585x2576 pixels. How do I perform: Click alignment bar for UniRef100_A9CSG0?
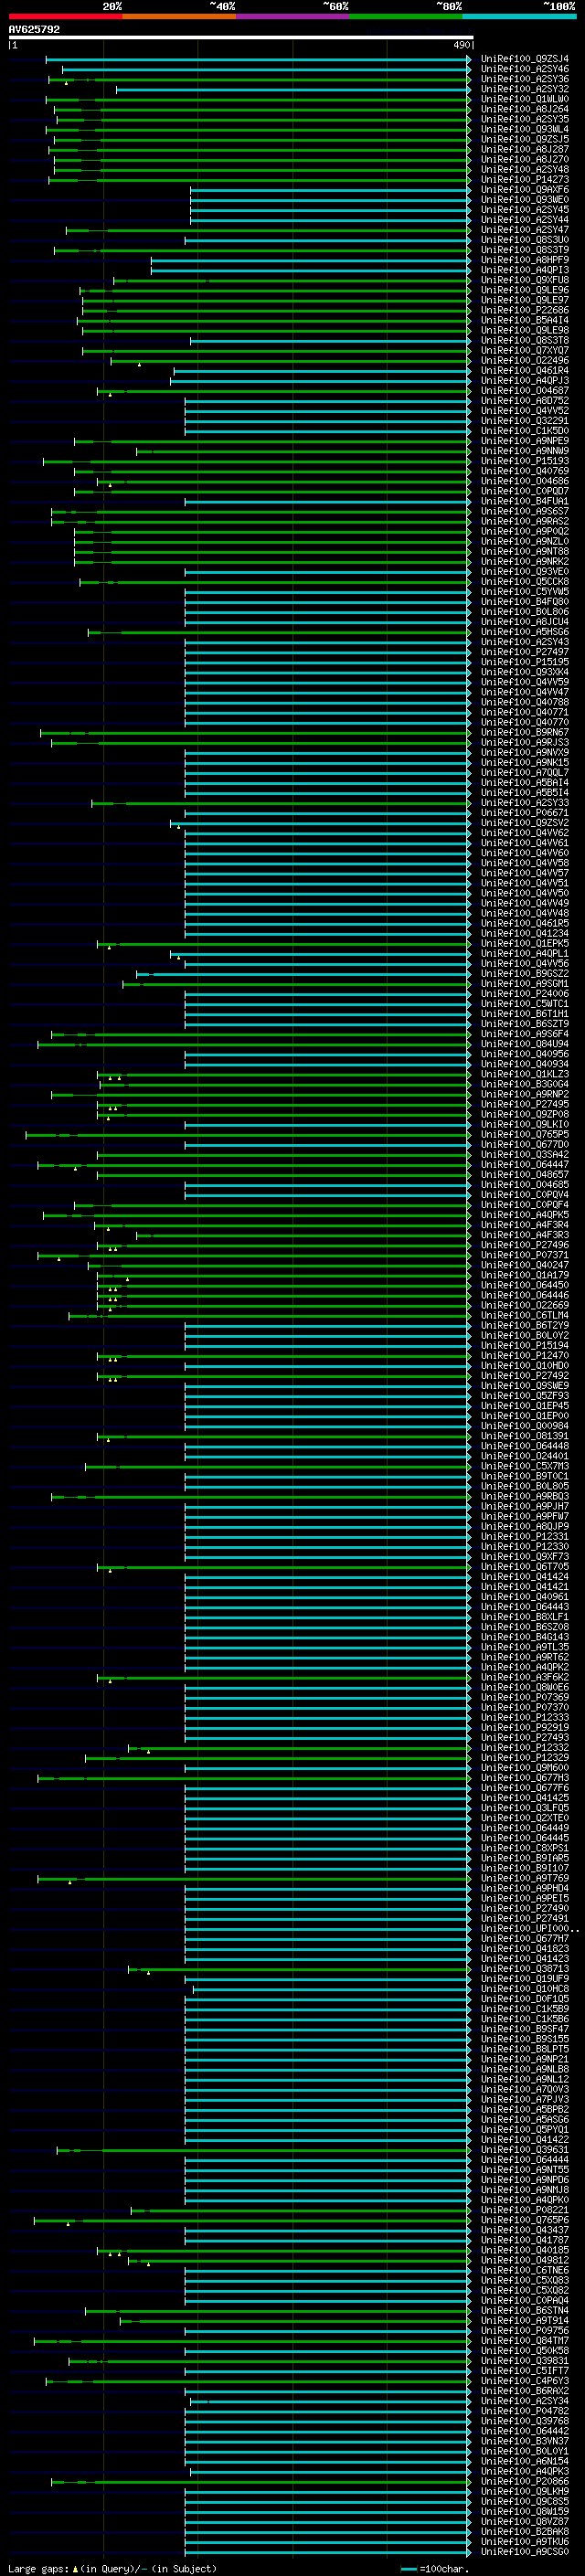click(328, 2552)
